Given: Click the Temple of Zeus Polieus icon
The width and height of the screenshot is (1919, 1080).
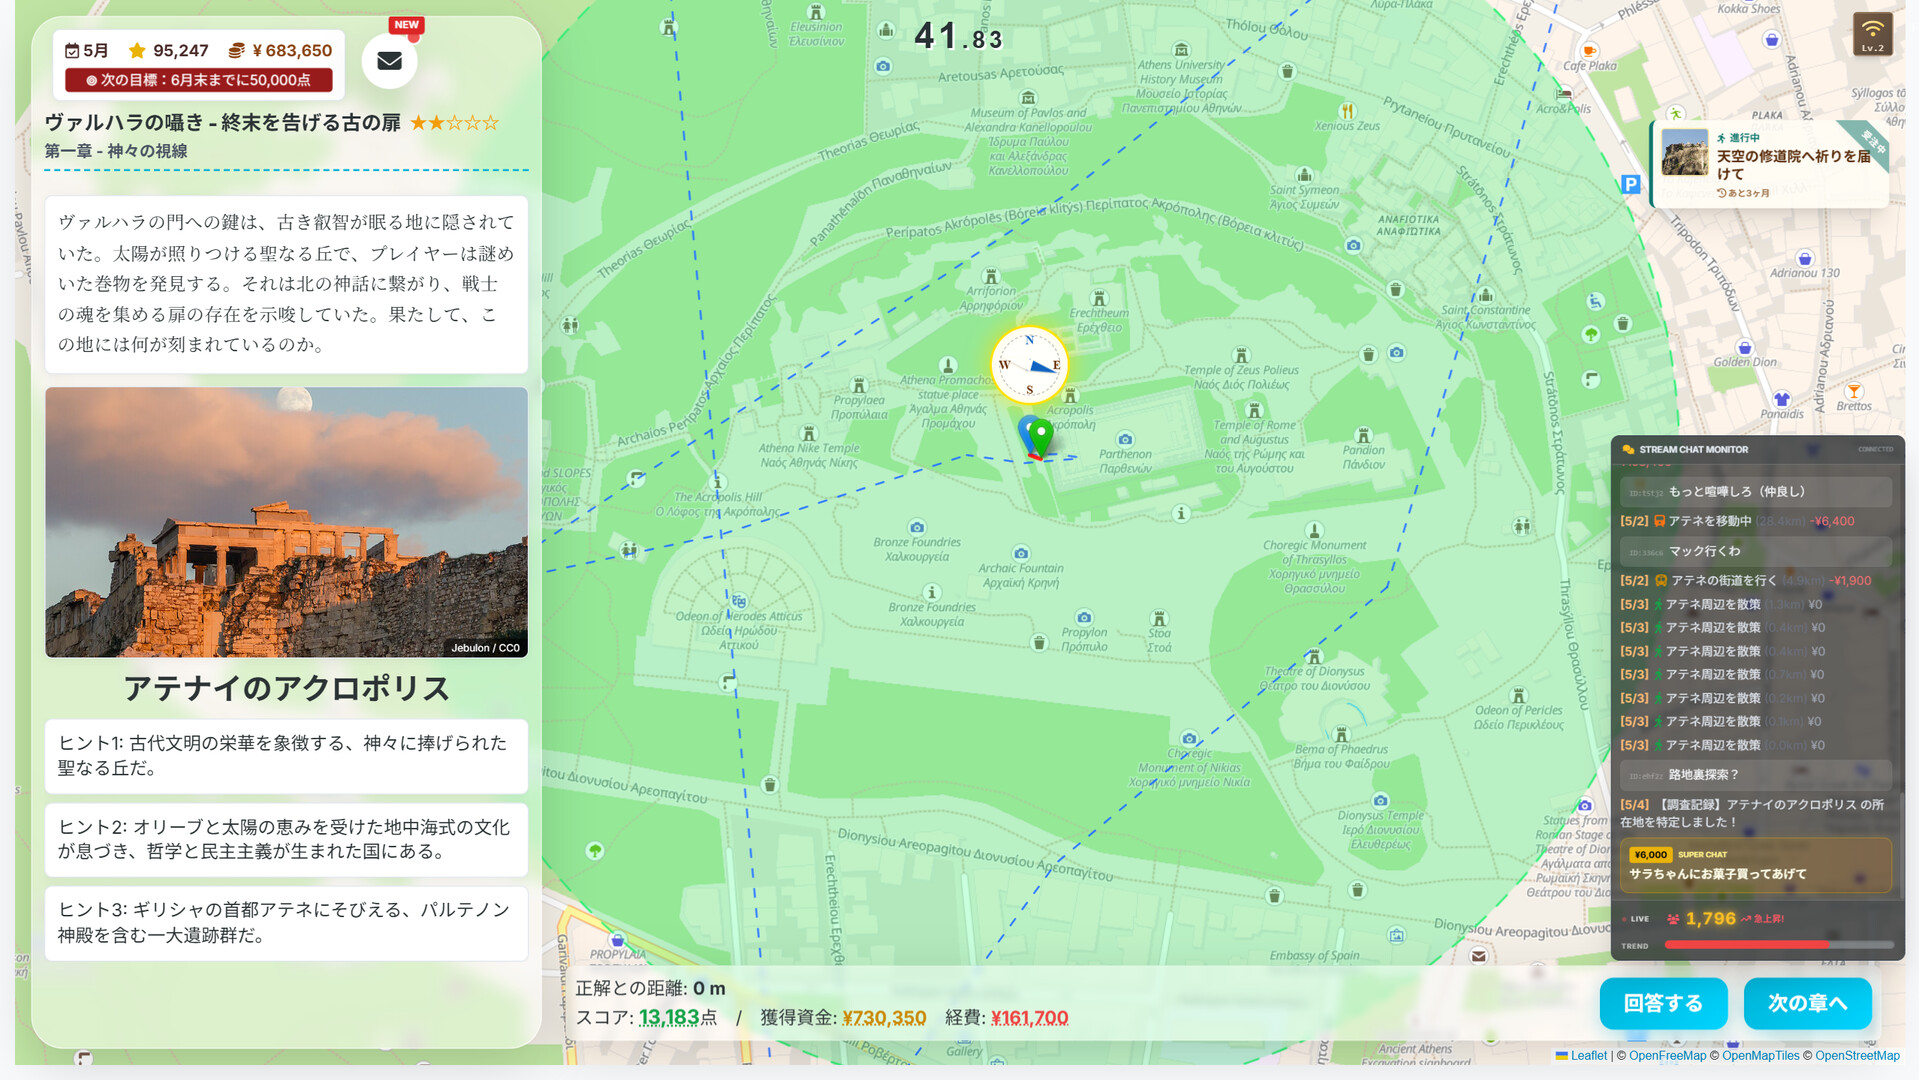Looking at the screenshot, I should coord(1241,356).
